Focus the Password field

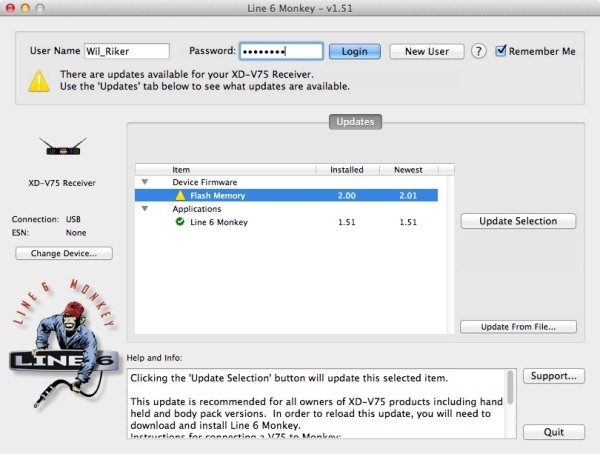point(281,51)
